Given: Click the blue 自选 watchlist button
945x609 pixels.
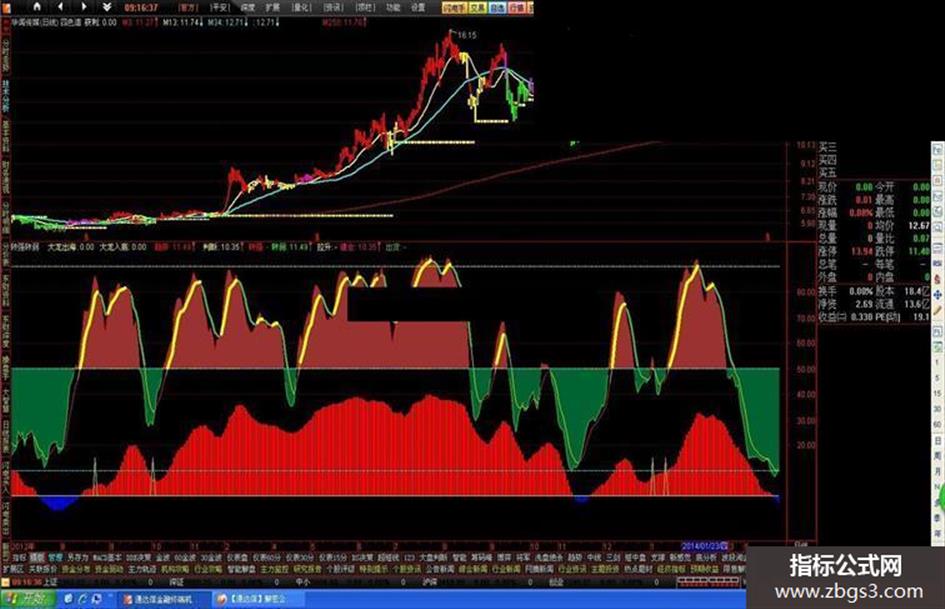Looking at the screenshot, I should click(497, 8).
